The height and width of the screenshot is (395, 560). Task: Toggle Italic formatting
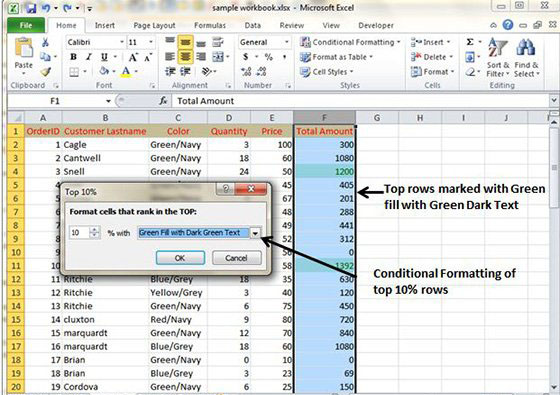click(89, 57)
